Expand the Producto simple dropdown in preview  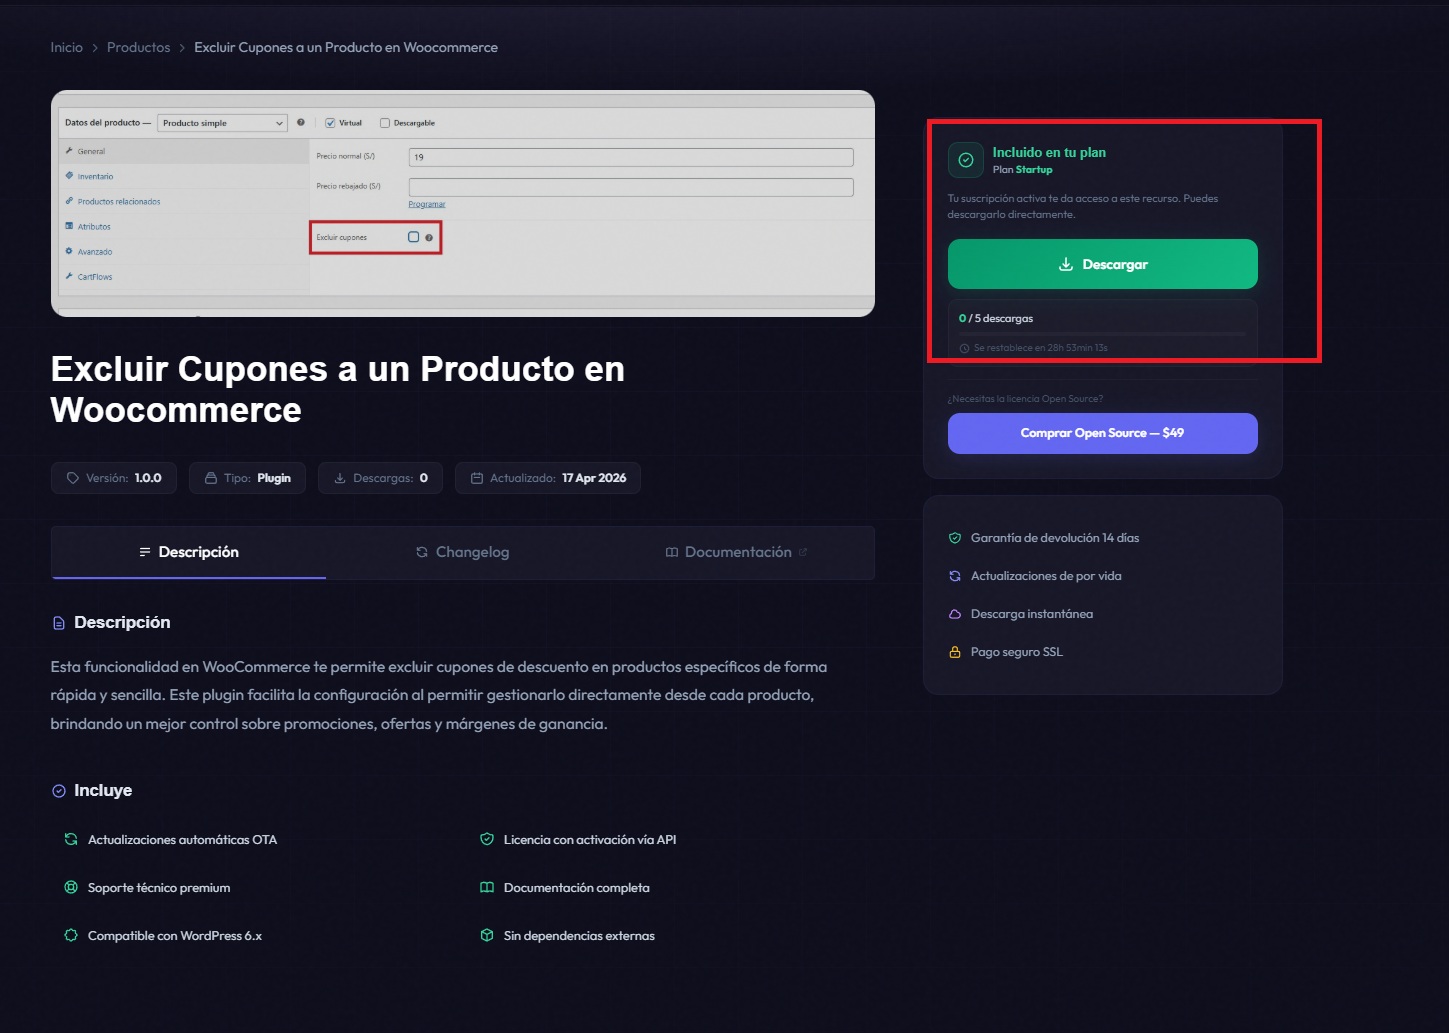tap(222, 123)
